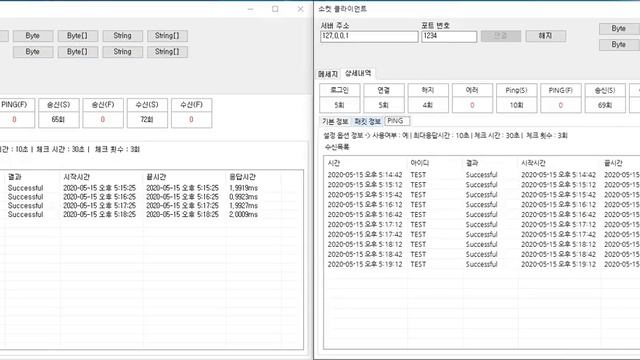The height and width of the screenshot is (360, 640).
Task: Switch to the 메세지 tab
Action: pos(328,74)
